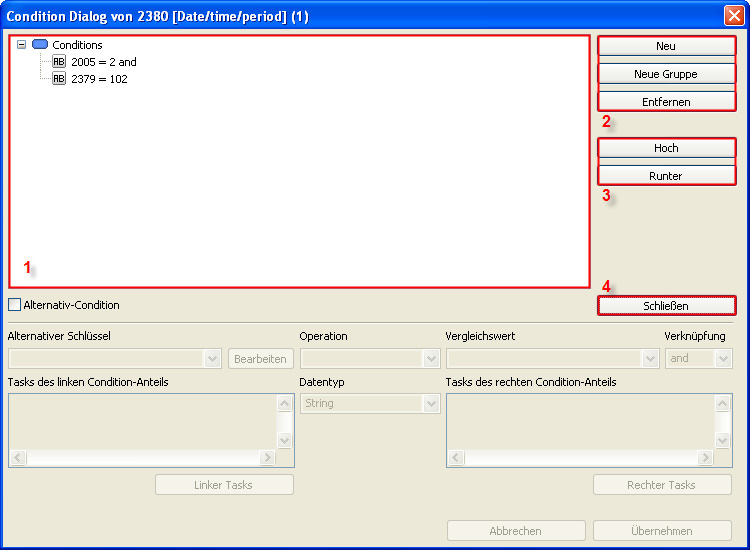
Task: Enable the Alternativ-Condition checkbox
Action: (x=14, y=305)
